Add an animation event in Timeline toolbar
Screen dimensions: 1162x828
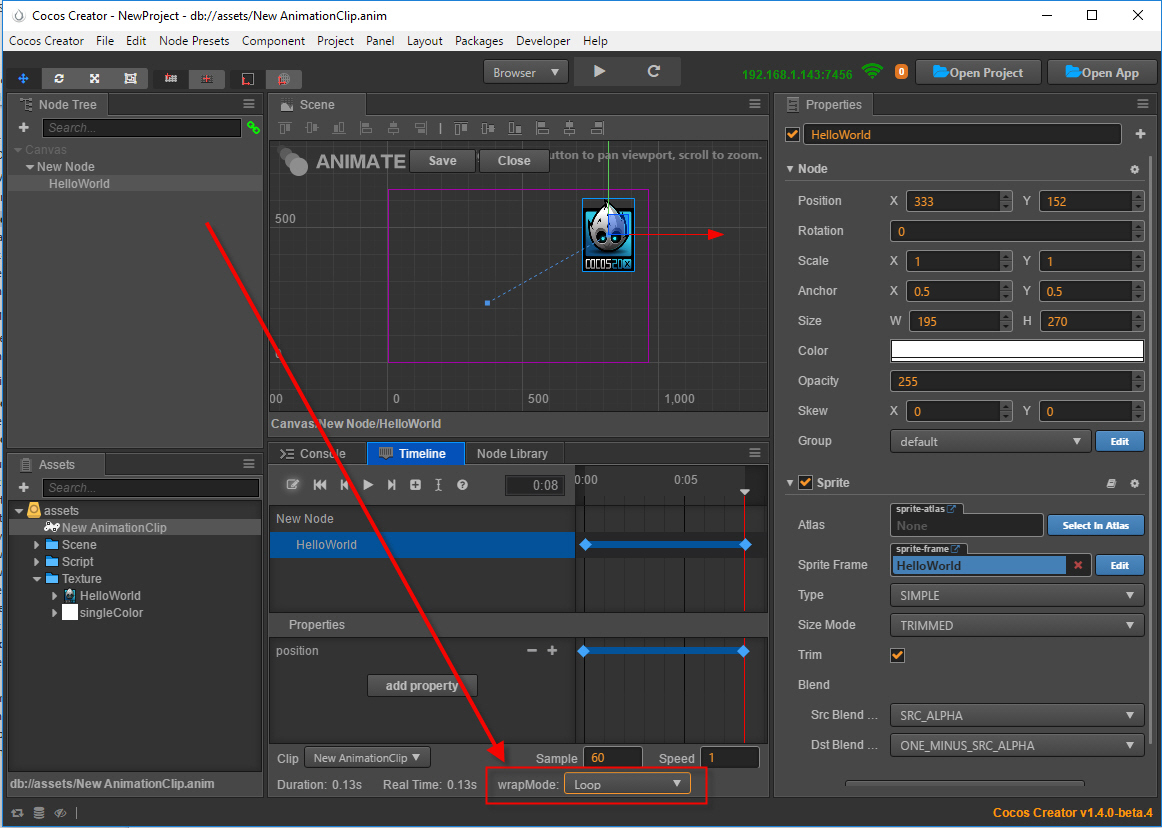[x=438, y=485]
